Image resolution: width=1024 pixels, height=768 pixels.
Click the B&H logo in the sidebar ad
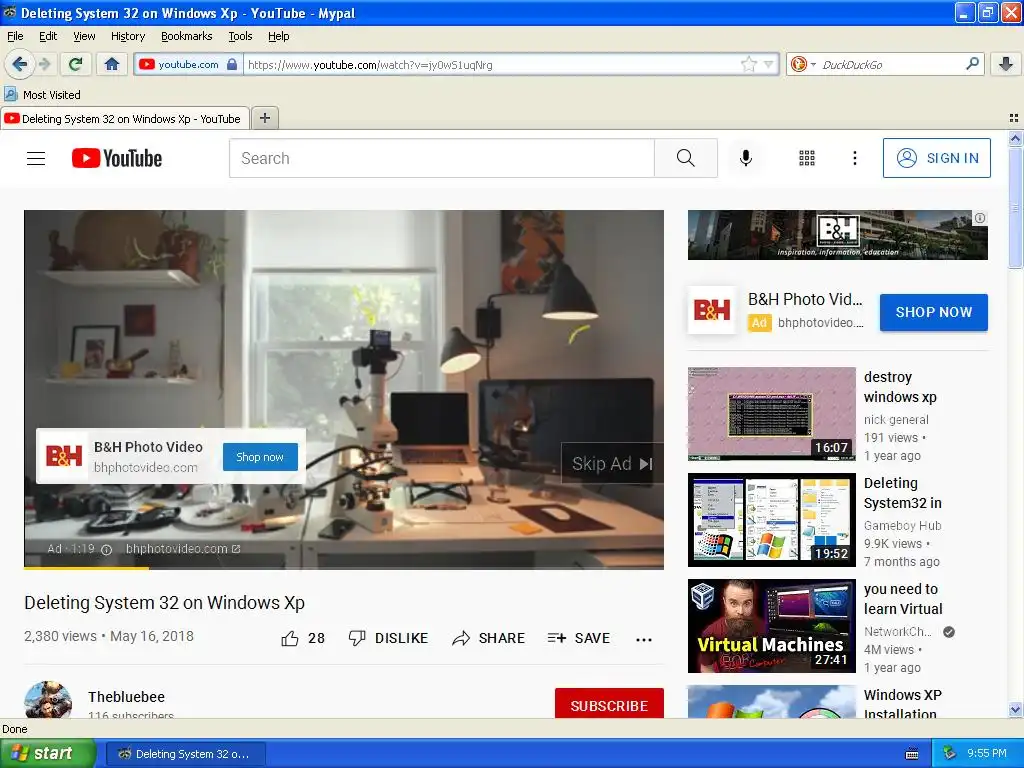coord(712,310)
